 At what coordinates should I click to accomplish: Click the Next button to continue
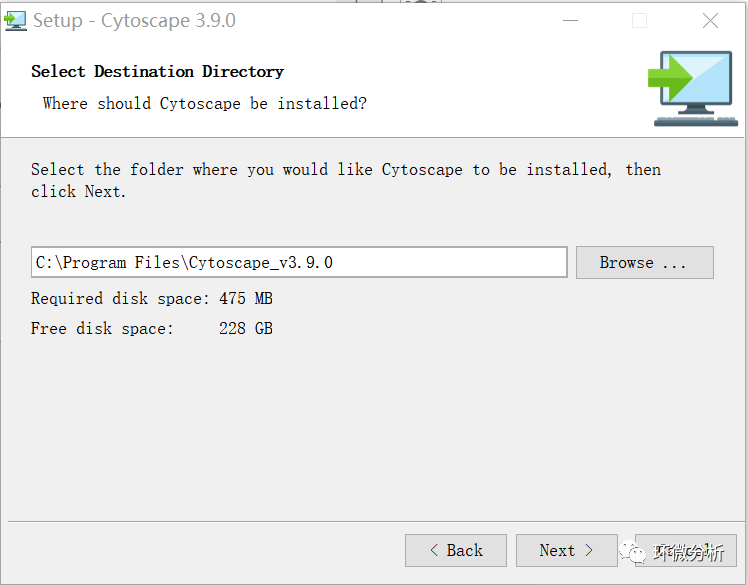pos(567,551)
